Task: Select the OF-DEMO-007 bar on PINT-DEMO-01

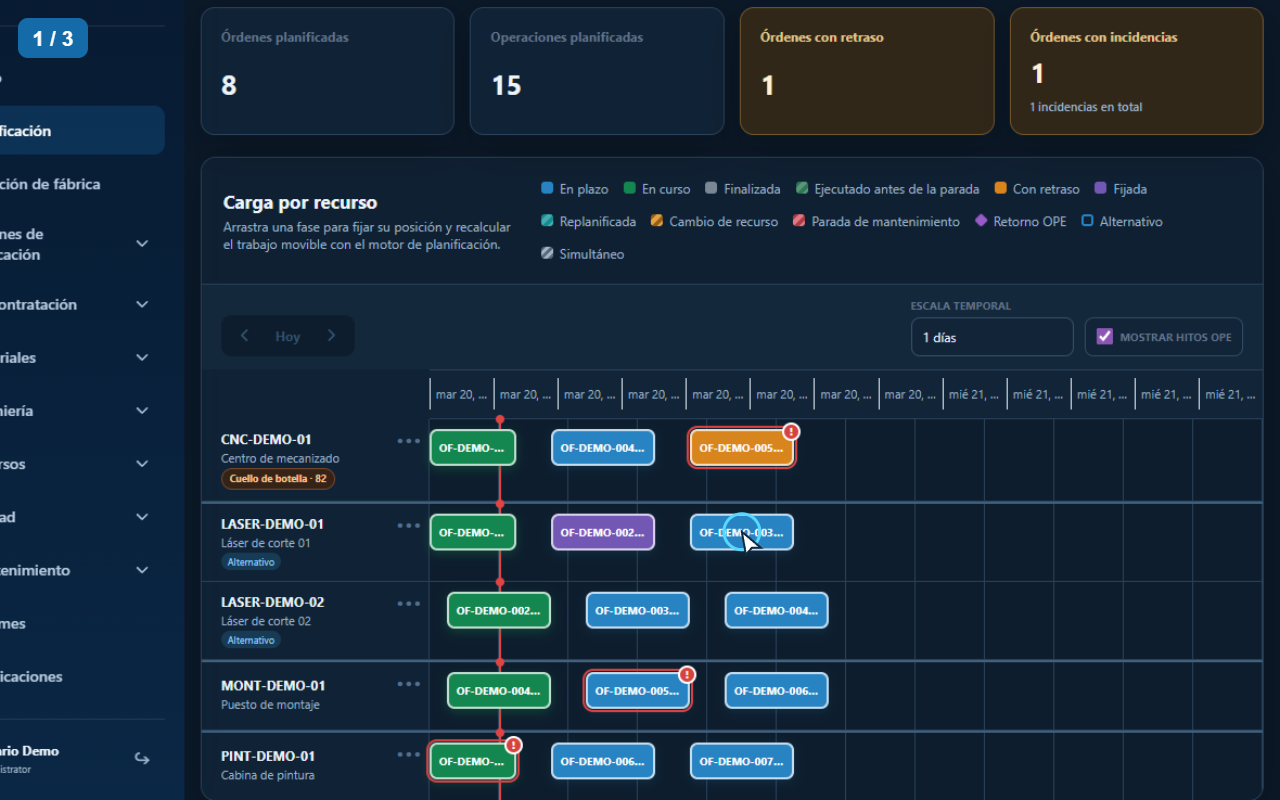Action: click(x=742, y=761)
